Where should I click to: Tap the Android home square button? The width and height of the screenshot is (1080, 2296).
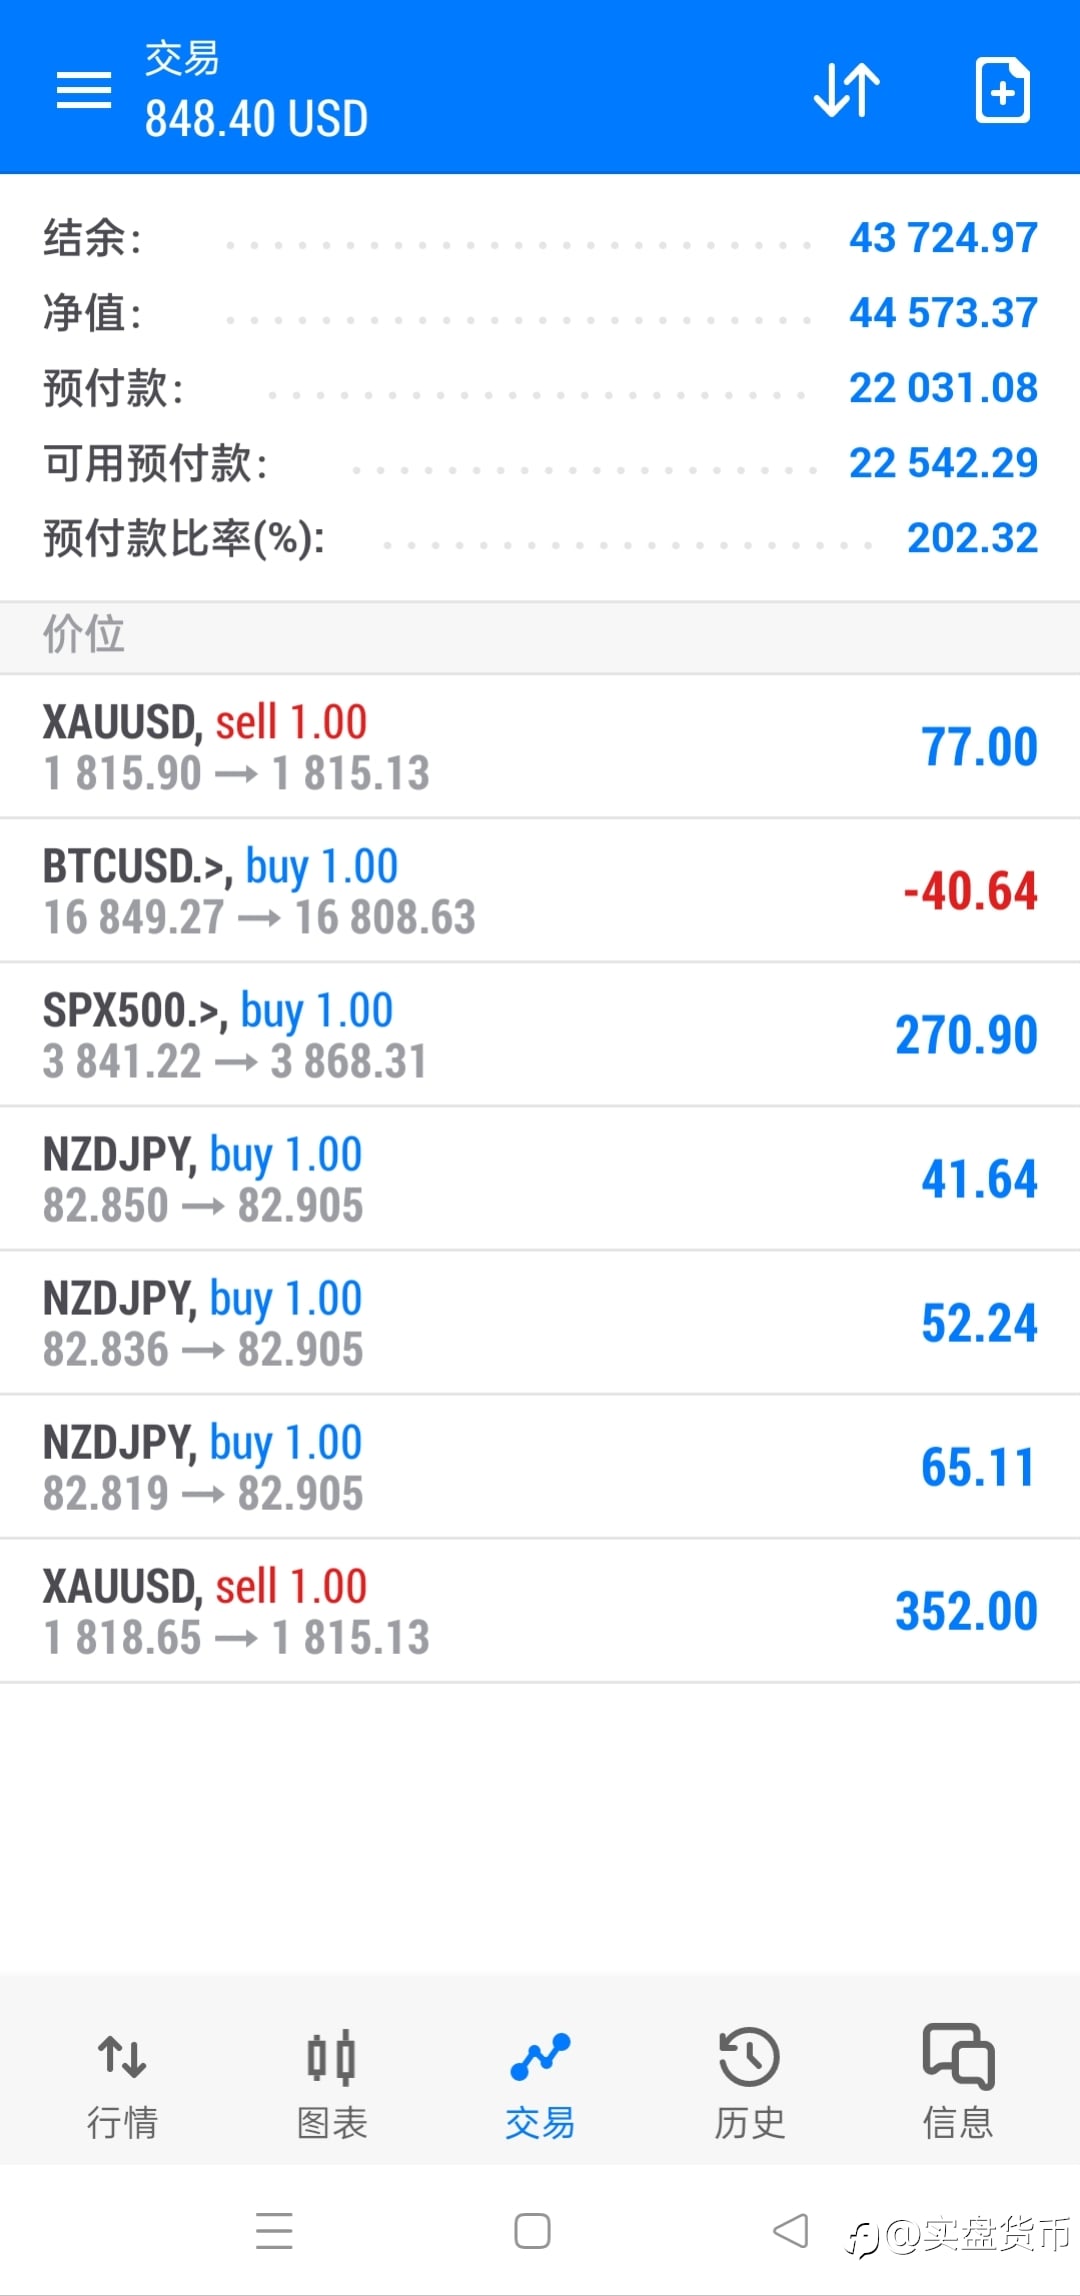click(532, 2230)
